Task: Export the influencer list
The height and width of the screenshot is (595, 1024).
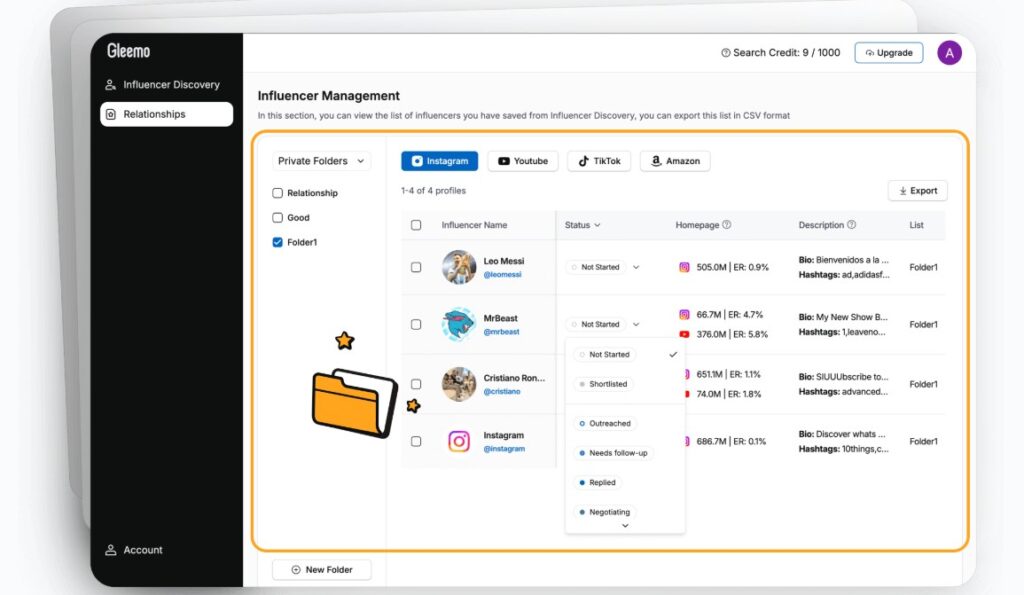Action: [x=918, y=191]
